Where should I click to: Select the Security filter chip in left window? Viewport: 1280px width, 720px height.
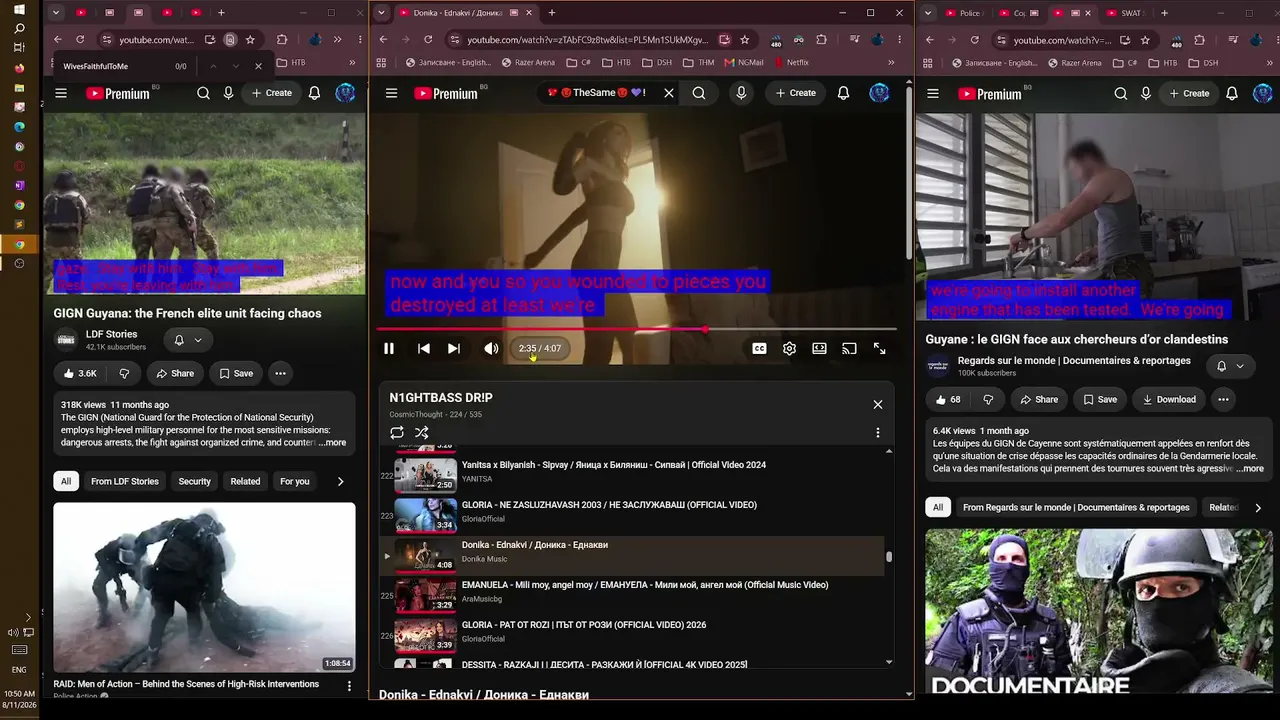(195, 481)
